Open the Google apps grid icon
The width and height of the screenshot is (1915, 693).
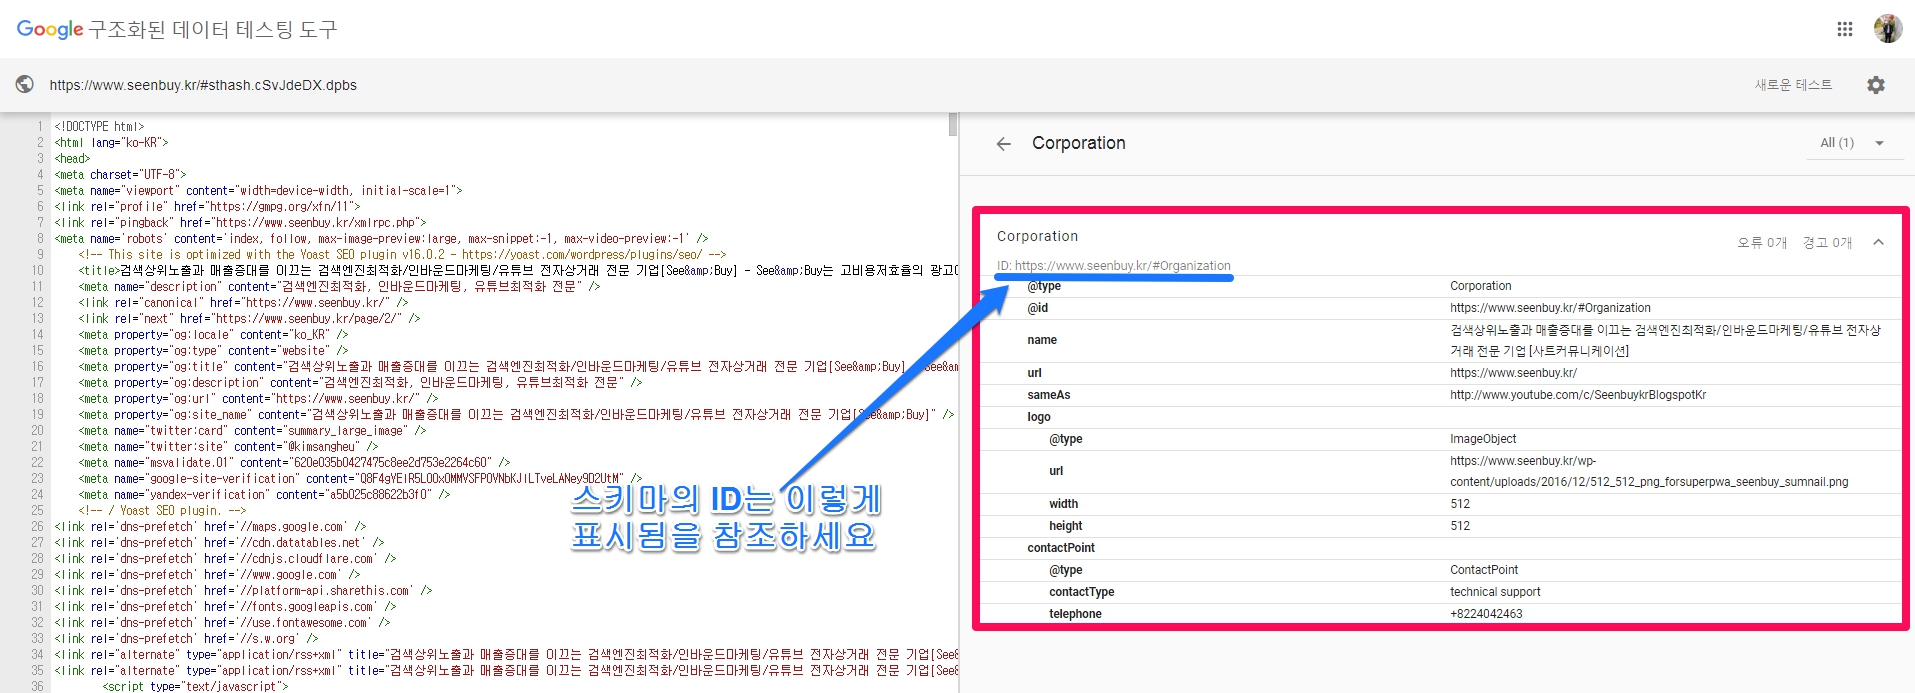tap(1845, 29)
